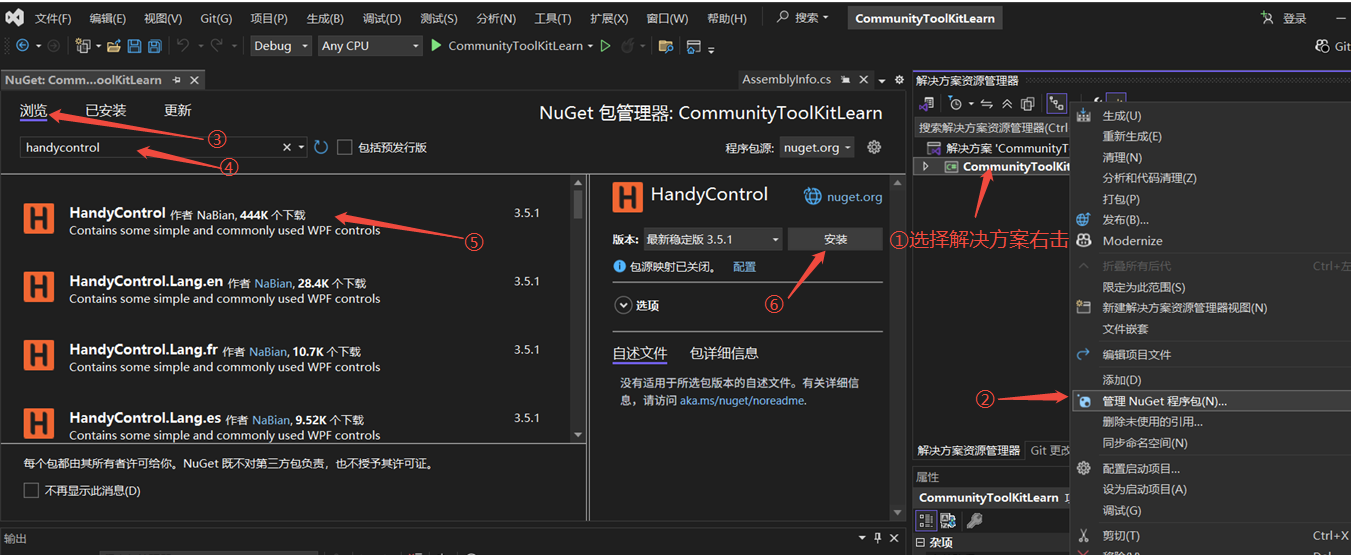Refresh the NuGet package search results
1351x555 pixels.
(x=321, y=147)
